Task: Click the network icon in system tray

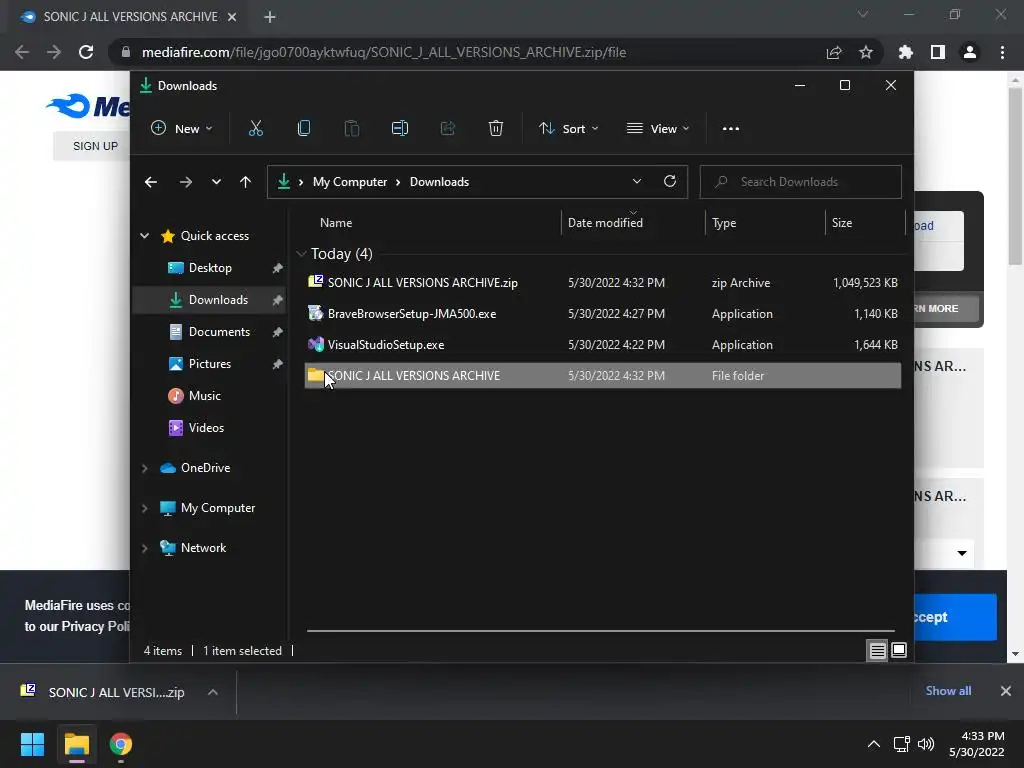Action: [901, 744]
